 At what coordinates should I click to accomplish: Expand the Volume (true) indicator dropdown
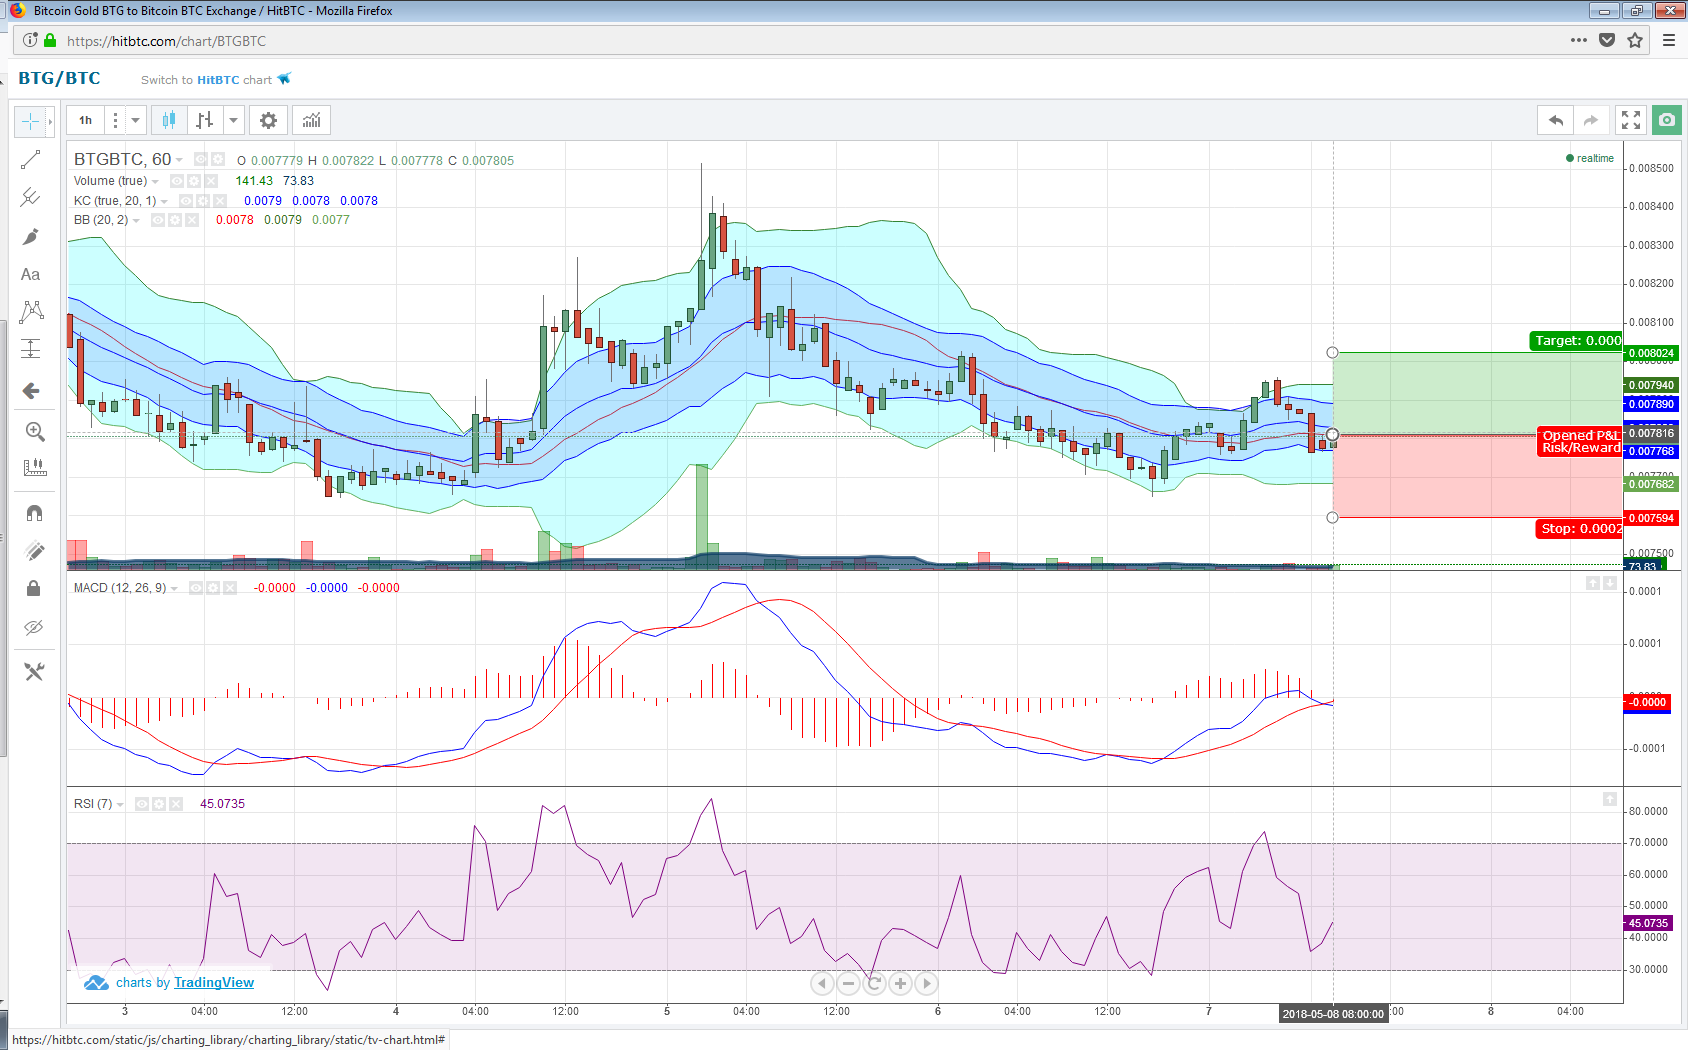pos(155,182)
